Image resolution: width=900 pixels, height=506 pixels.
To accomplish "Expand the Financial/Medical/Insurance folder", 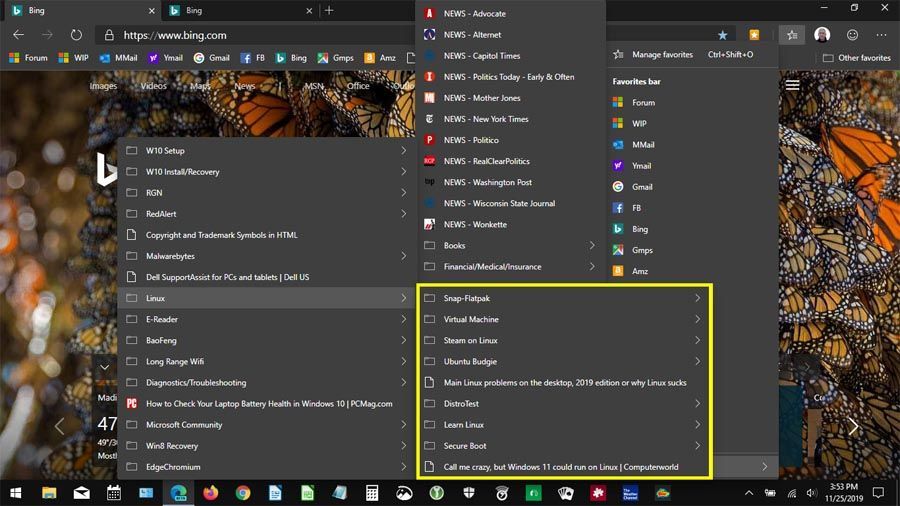I will pos(511,267).
